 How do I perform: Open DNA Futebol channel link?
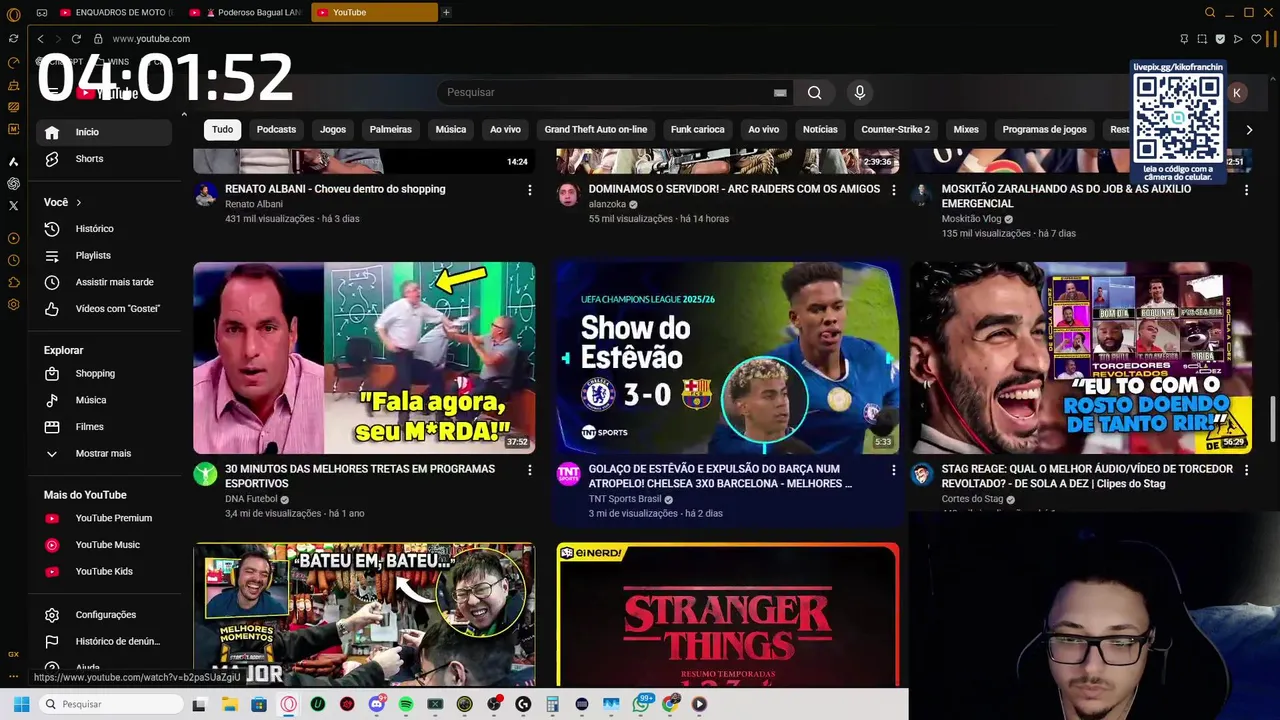tap(251, 499)
